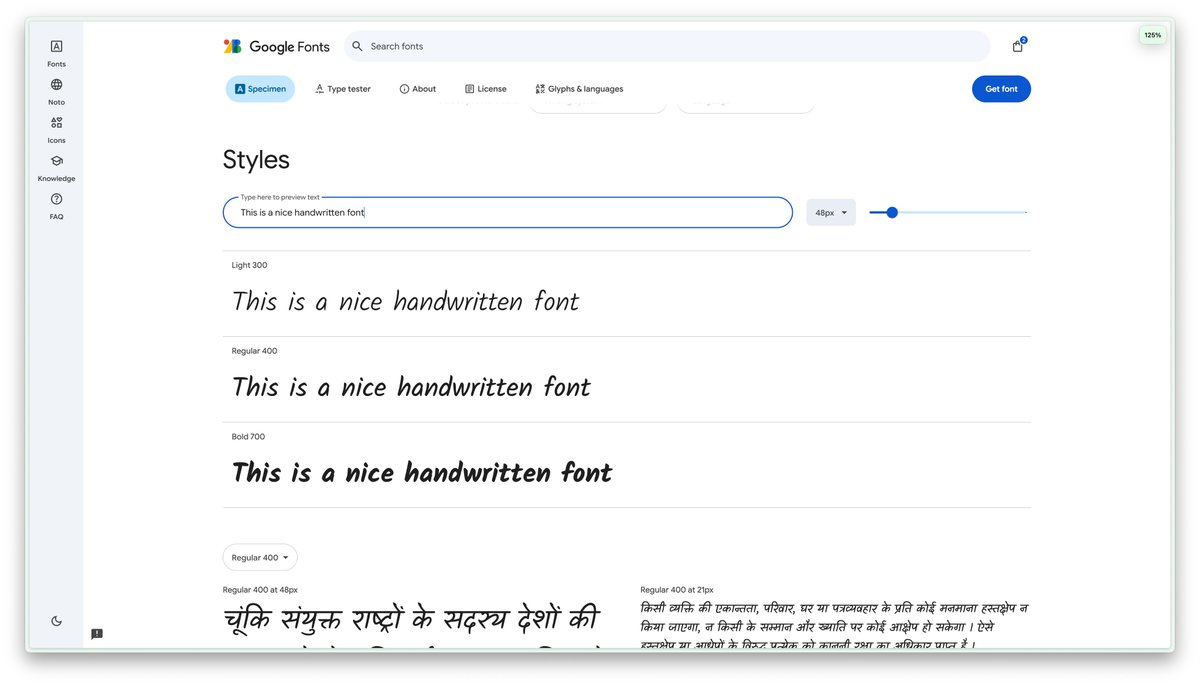
Task: Open the FAQ help icon
Action: [x=56, y=199]
